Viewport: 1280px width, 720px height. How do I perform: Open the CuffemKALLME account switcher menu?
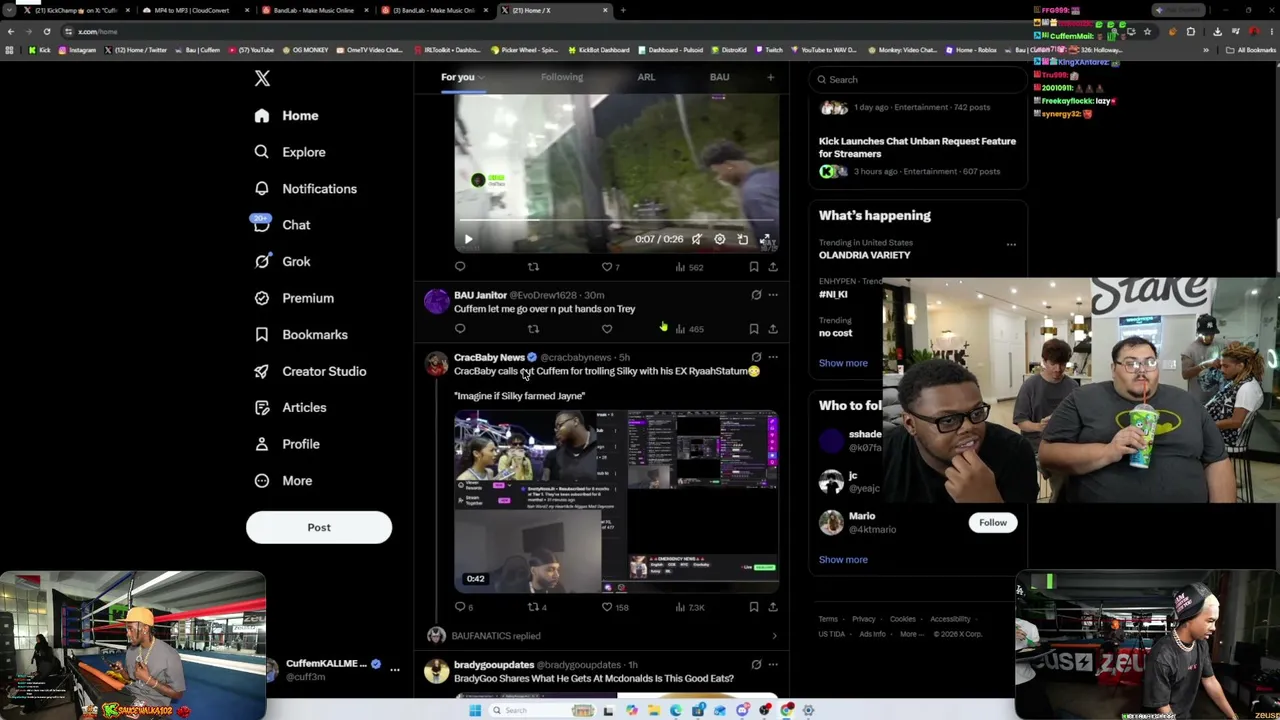click(395, 670)
